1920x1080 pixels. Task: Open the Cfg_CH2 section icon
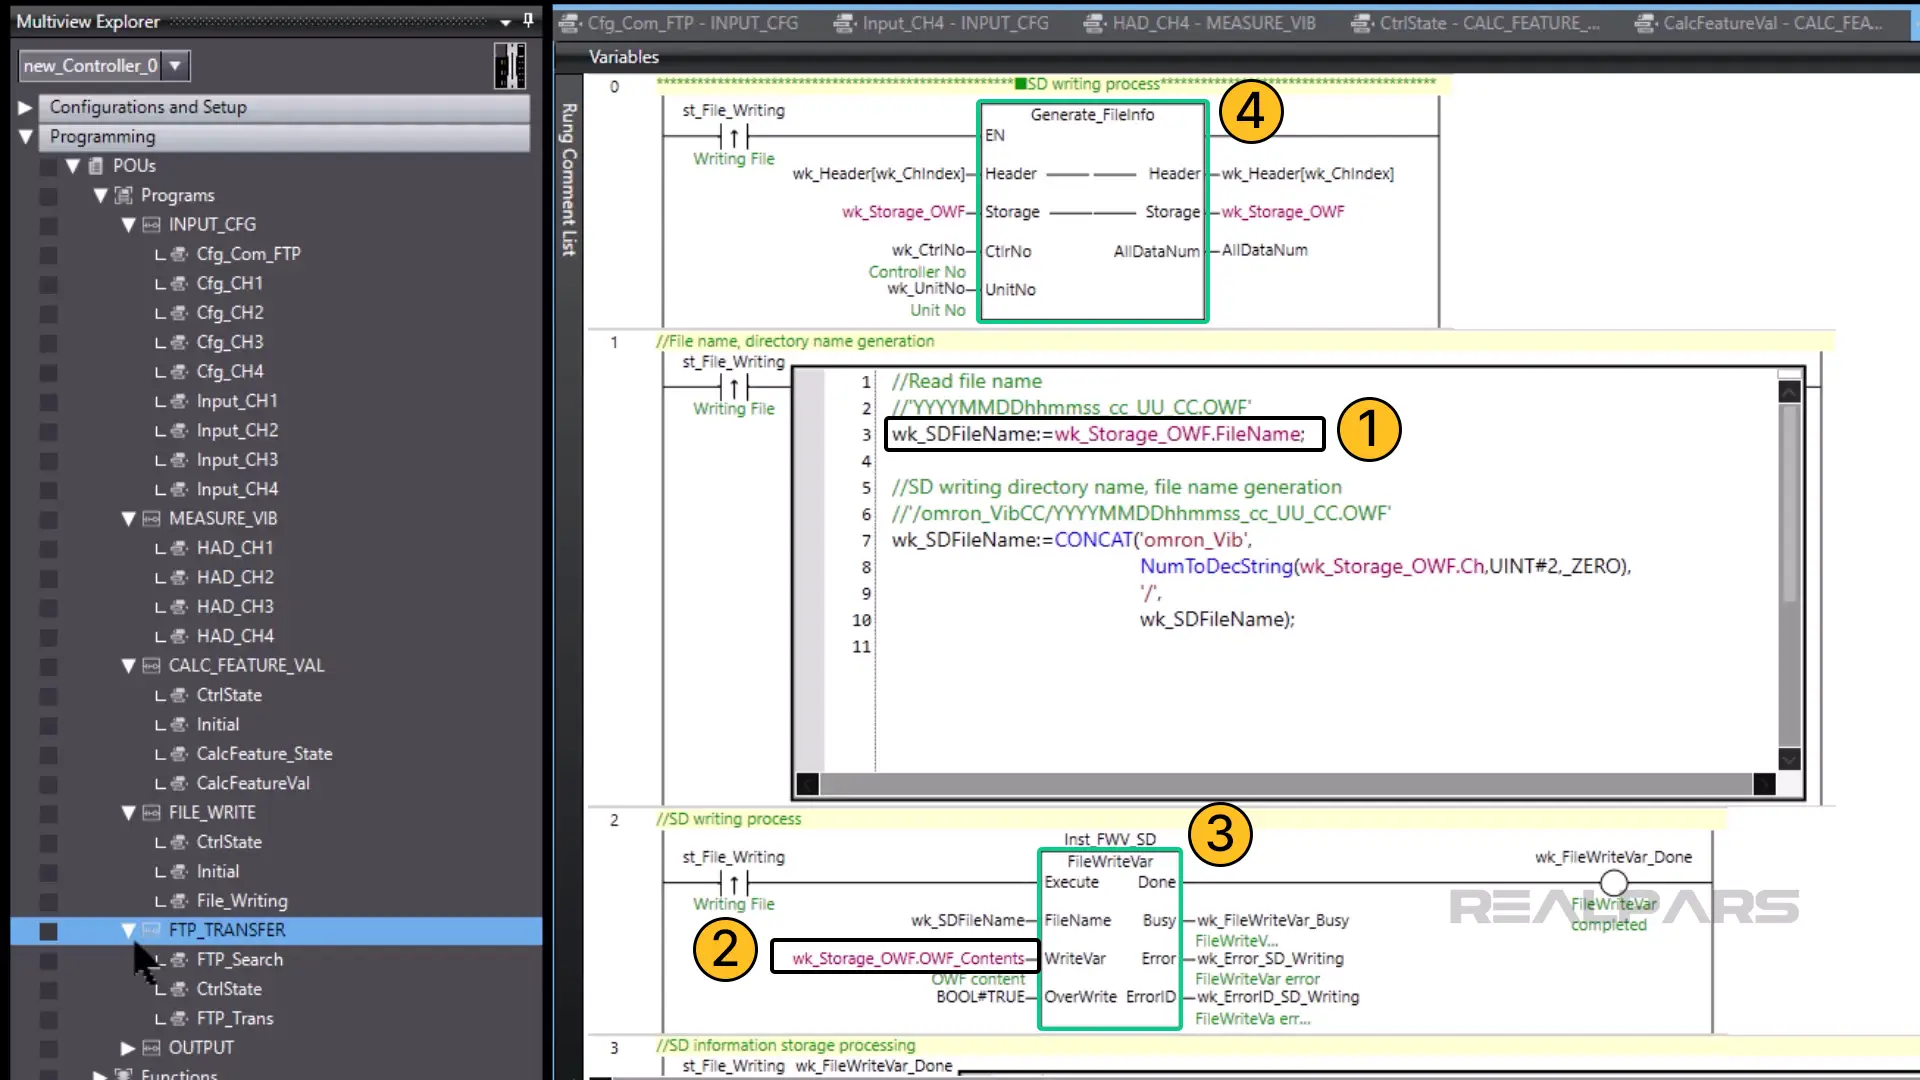tap(179, 313)
